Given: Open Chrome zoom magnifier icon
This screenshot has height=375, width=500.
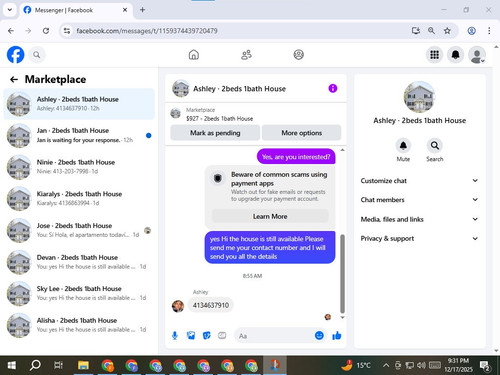Looking at the screenshot, I should [431, 31].
